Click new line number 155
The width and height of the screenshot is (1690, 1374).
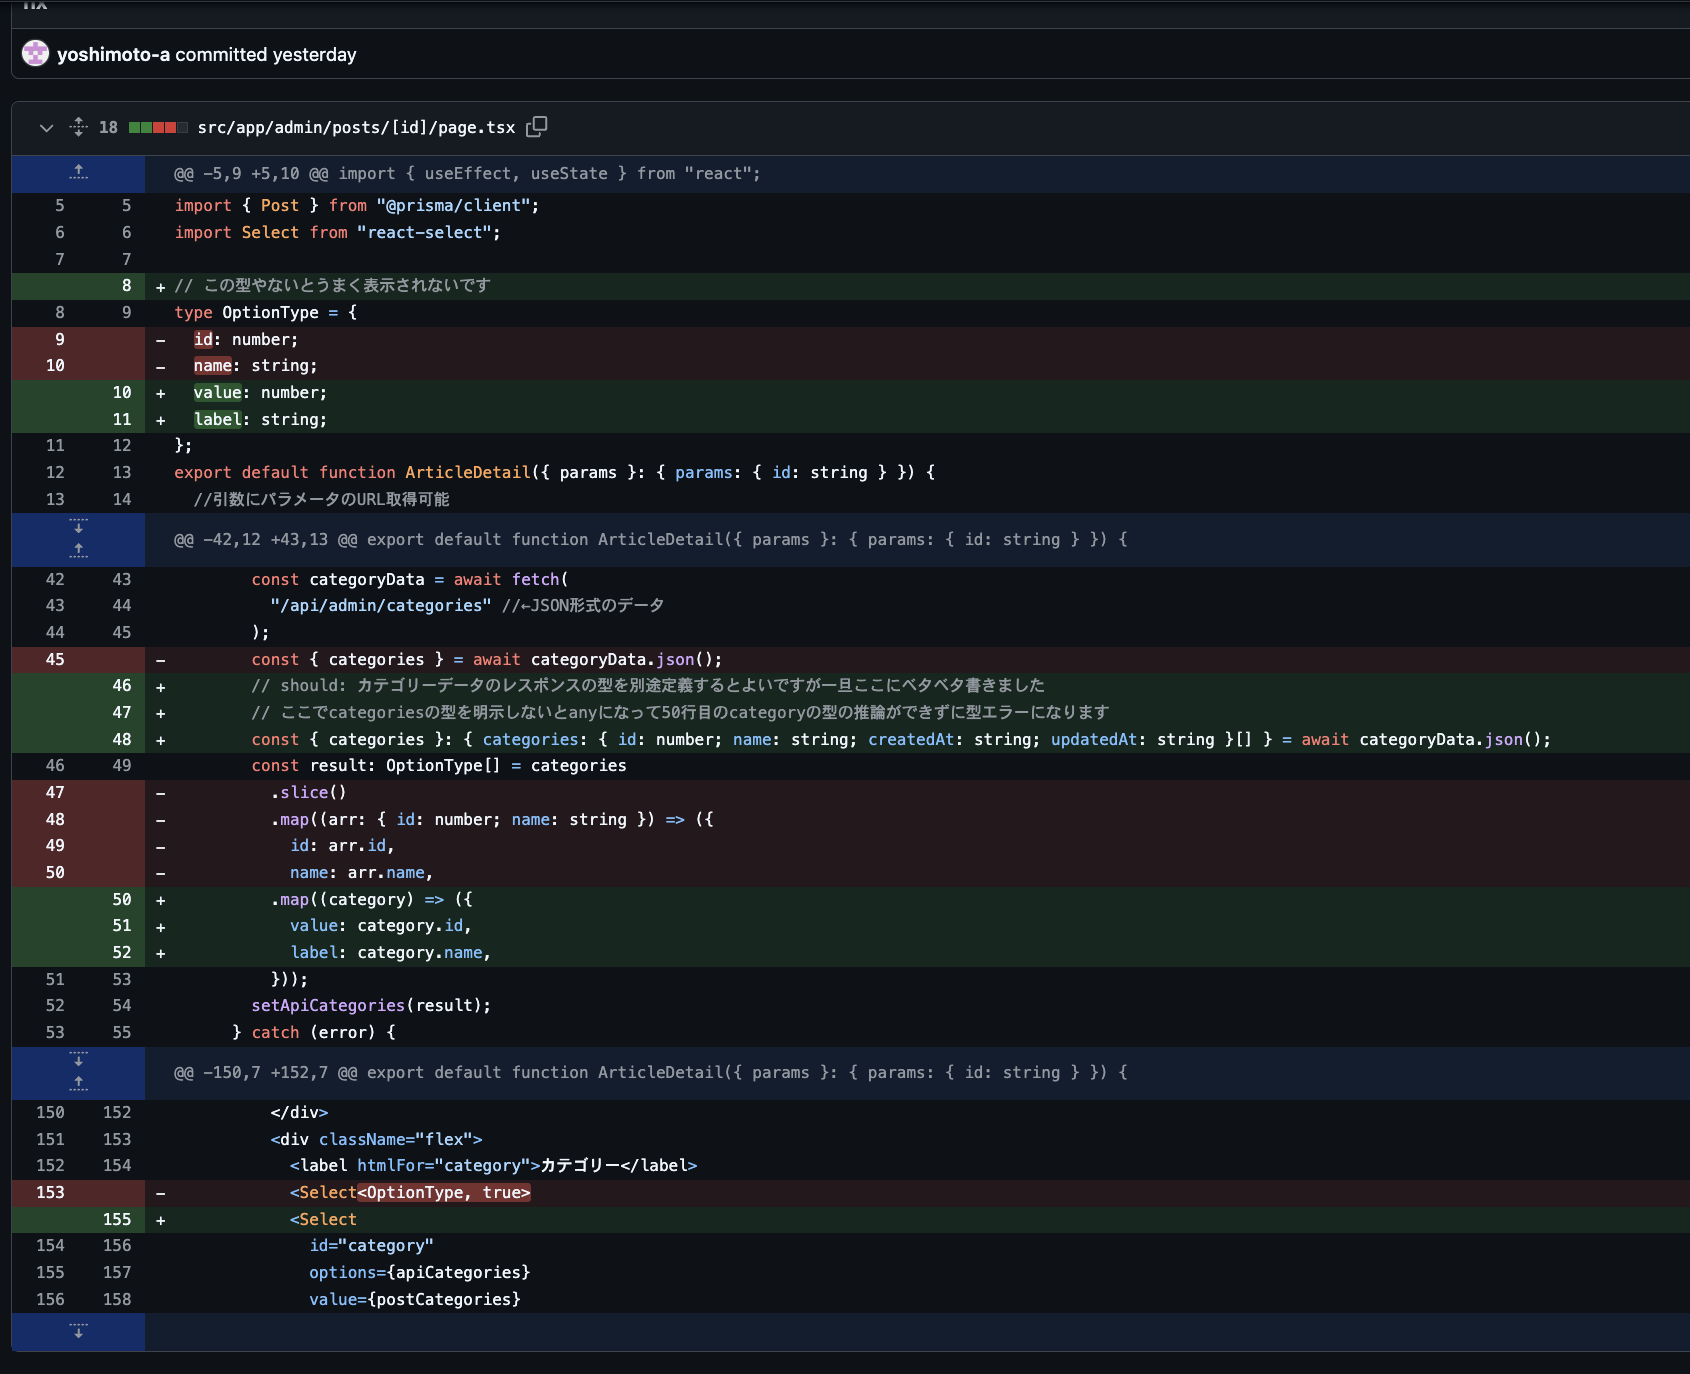pyautogui.click(x=117, y=1220)
